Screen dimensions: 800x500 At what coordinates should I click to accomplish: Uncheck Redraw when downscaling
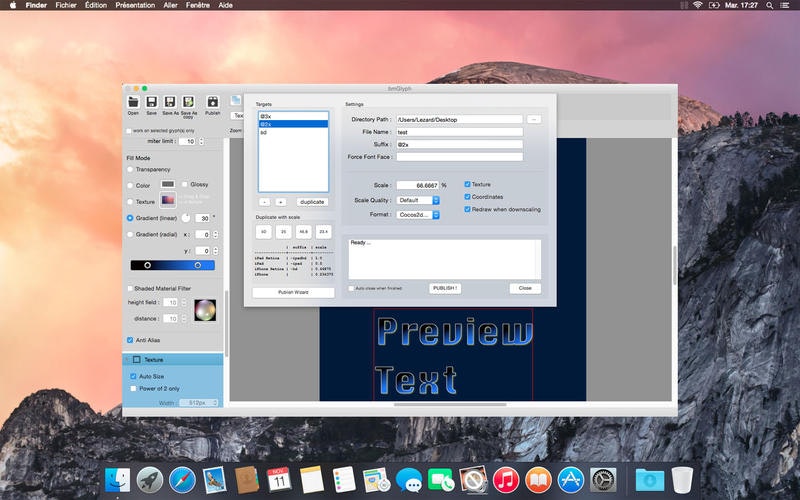(468, 208)
